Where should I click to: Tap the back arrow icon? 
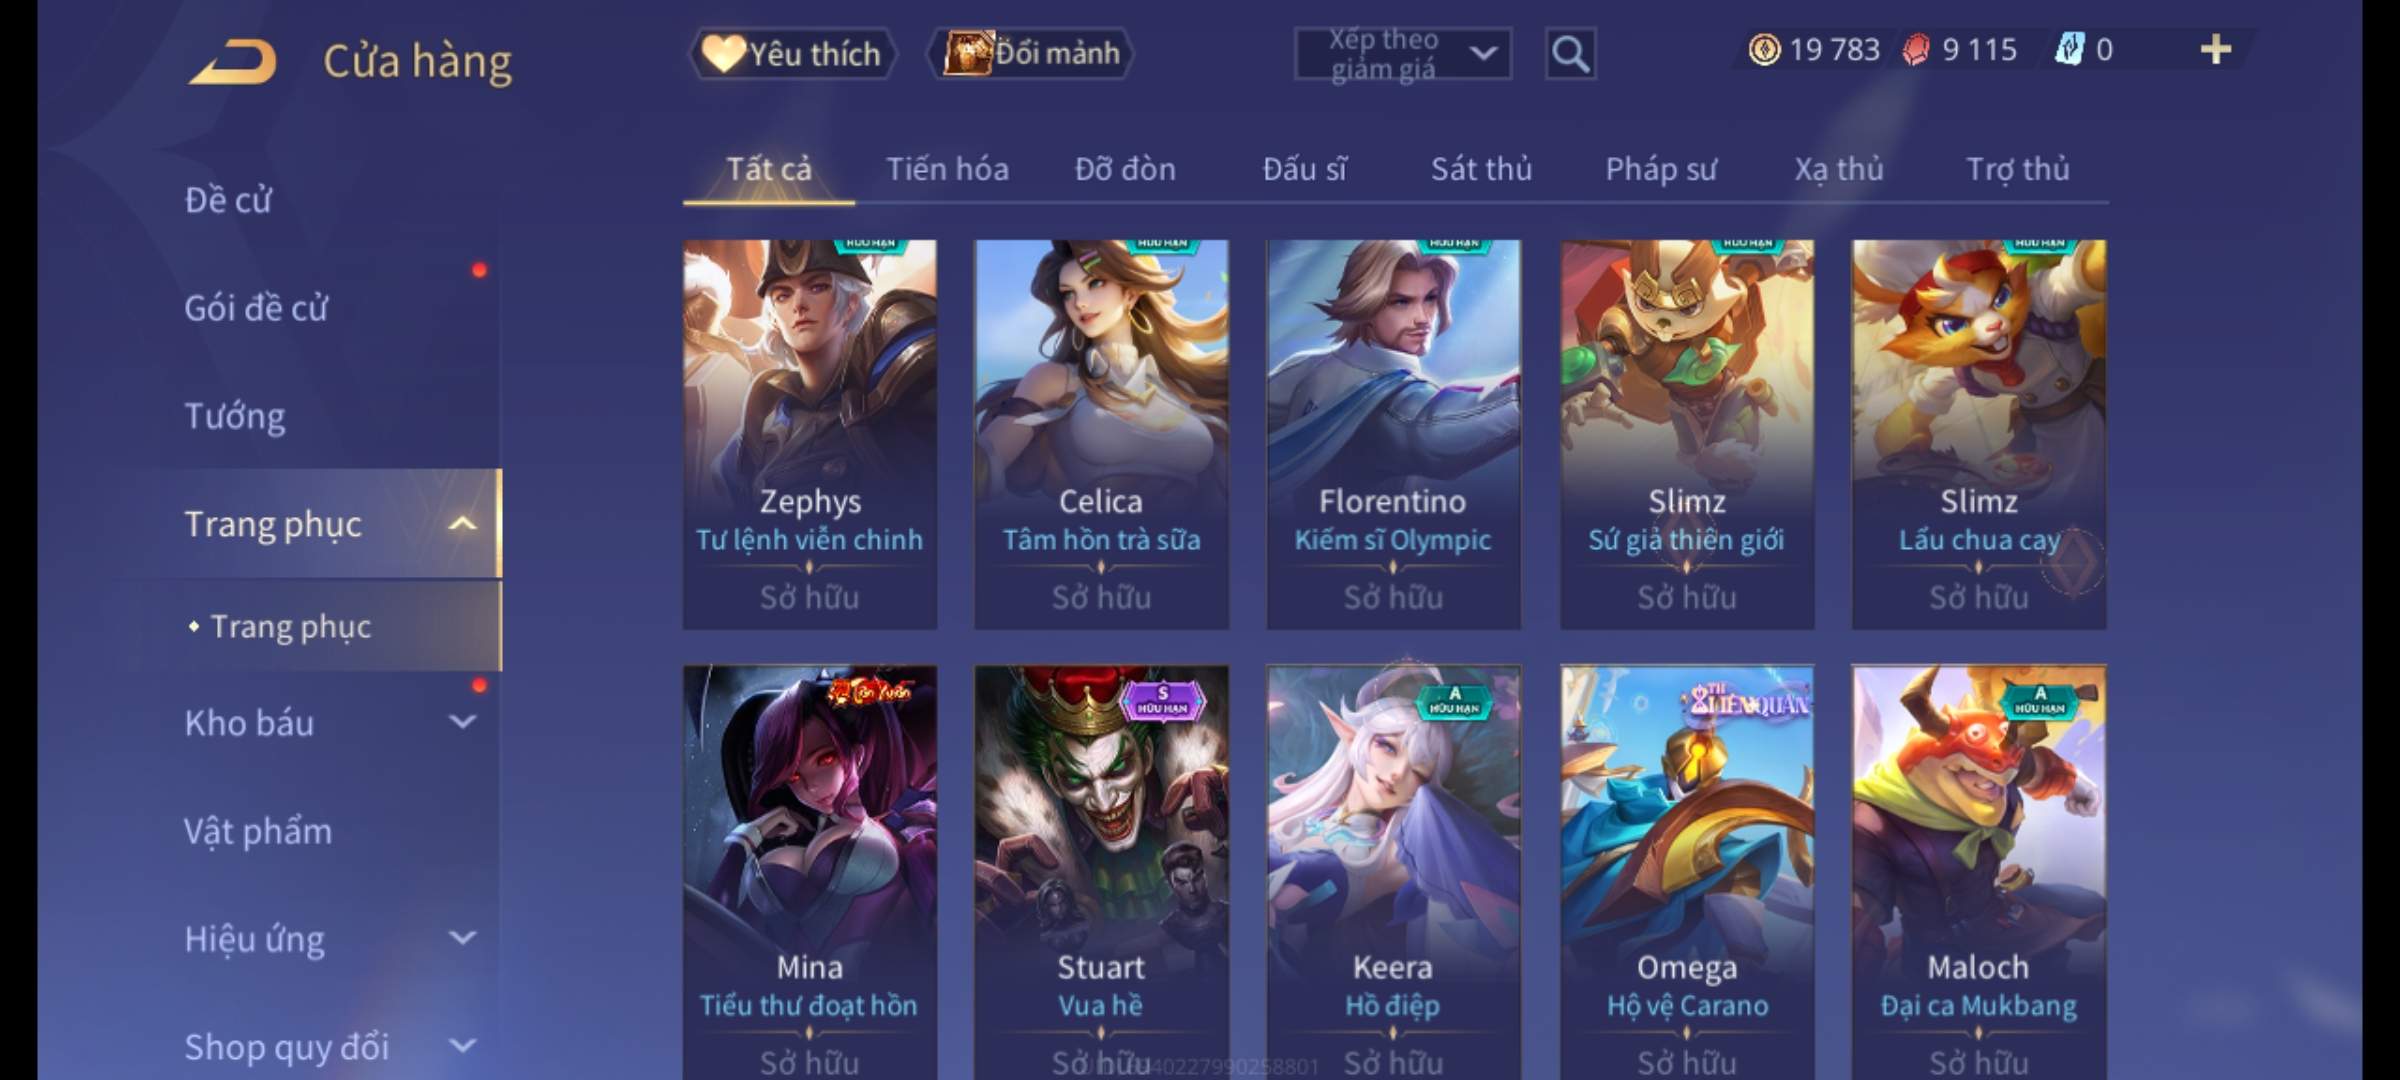232,62
